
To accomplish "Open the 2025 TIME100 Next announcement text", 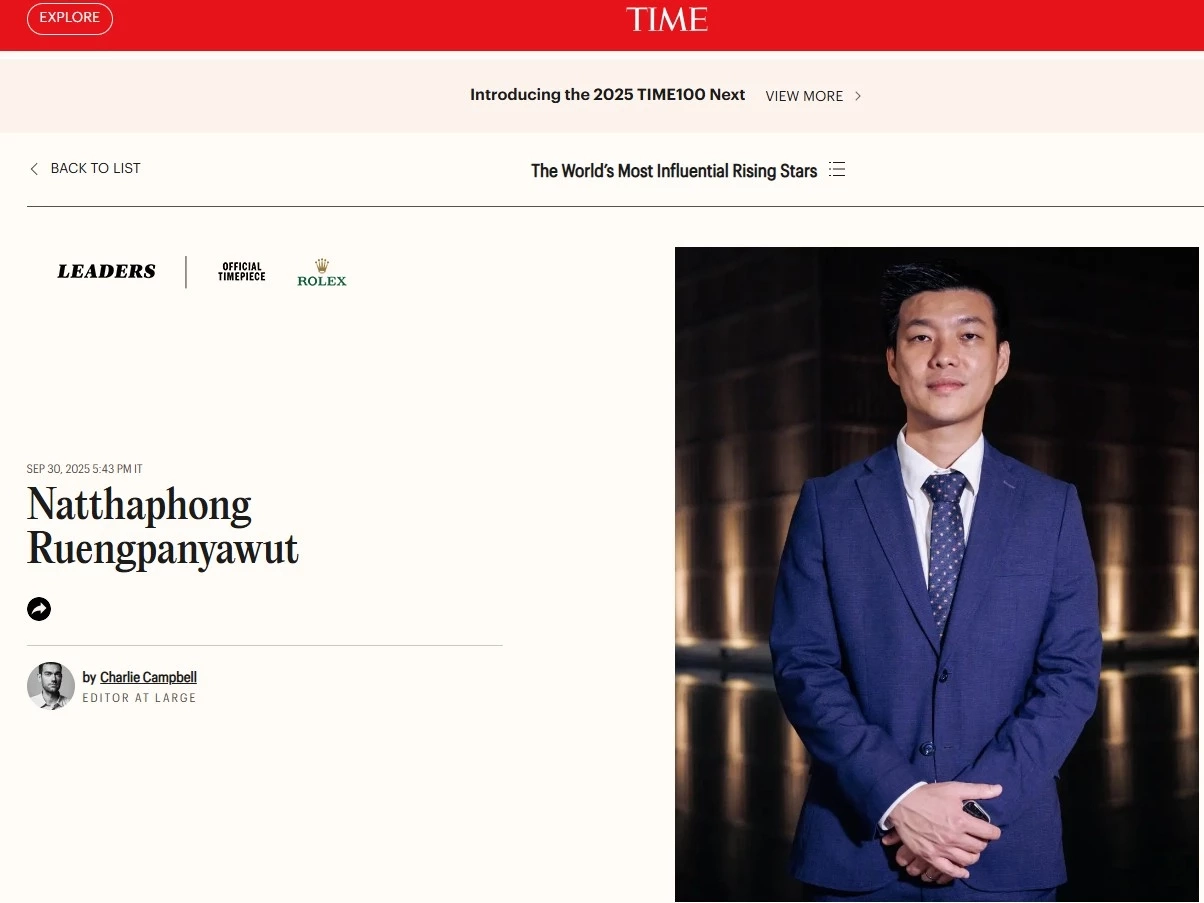I will coord(608,95).
